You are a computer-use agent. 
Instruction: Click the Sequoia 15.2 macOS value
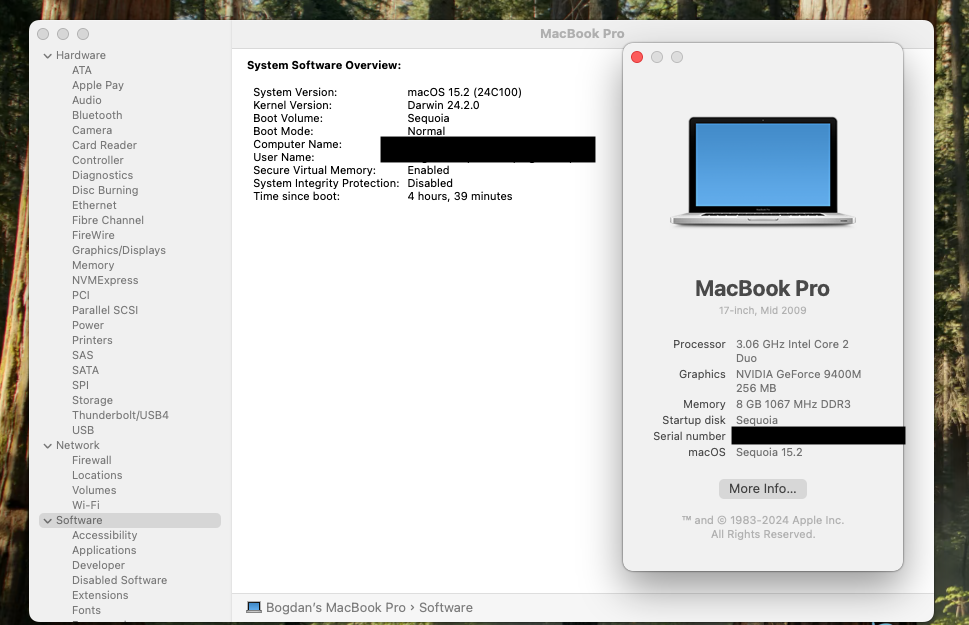(769, 453)
